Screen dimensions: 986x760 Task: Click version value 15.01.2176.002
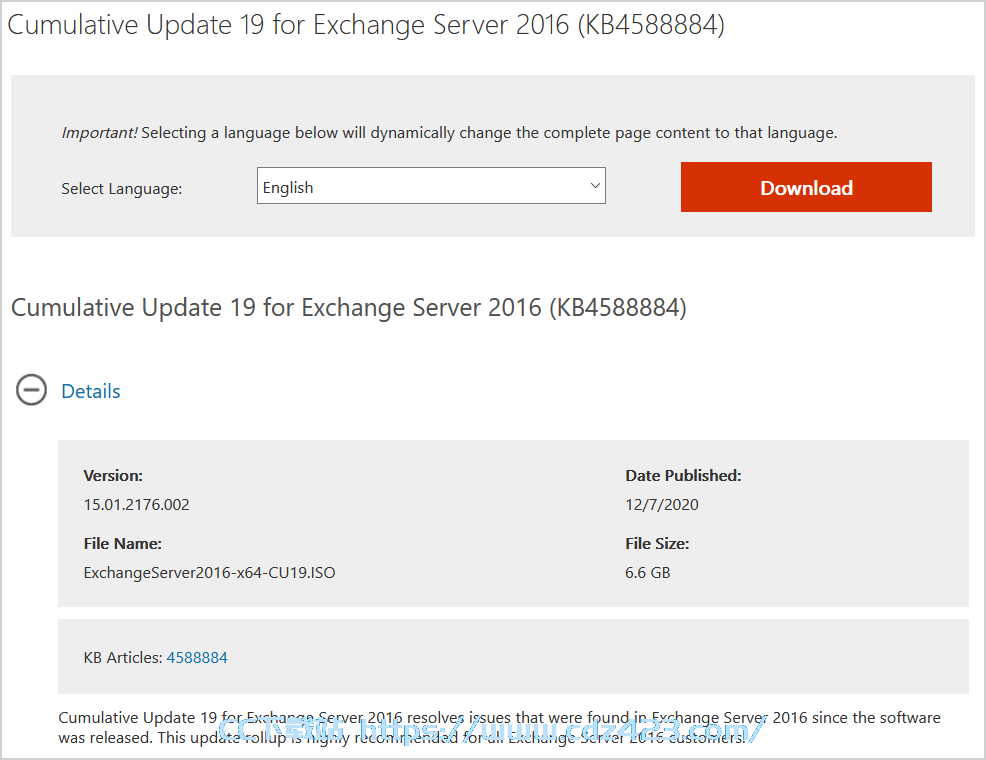click(x=136, y=505)
